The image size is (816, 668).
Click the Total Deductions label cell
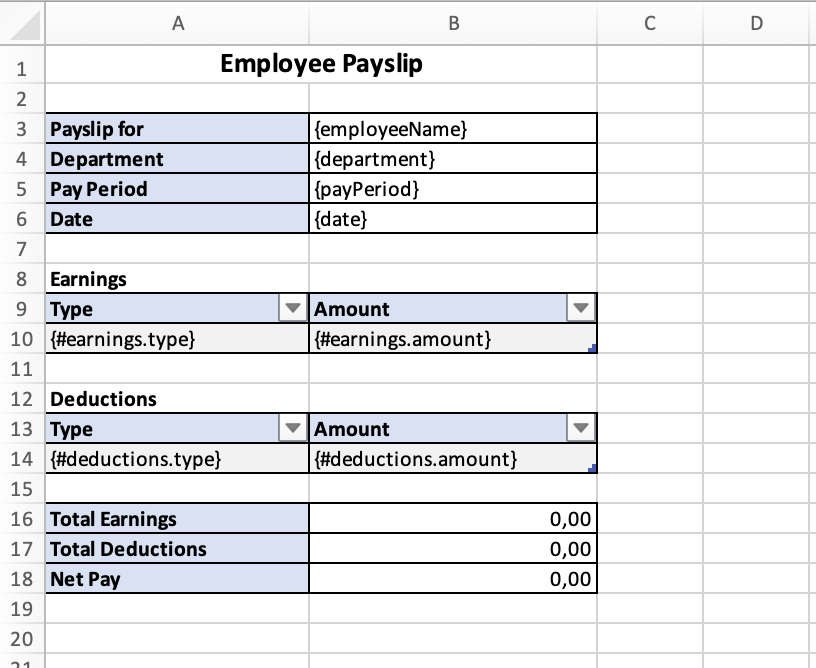(178, 549)
